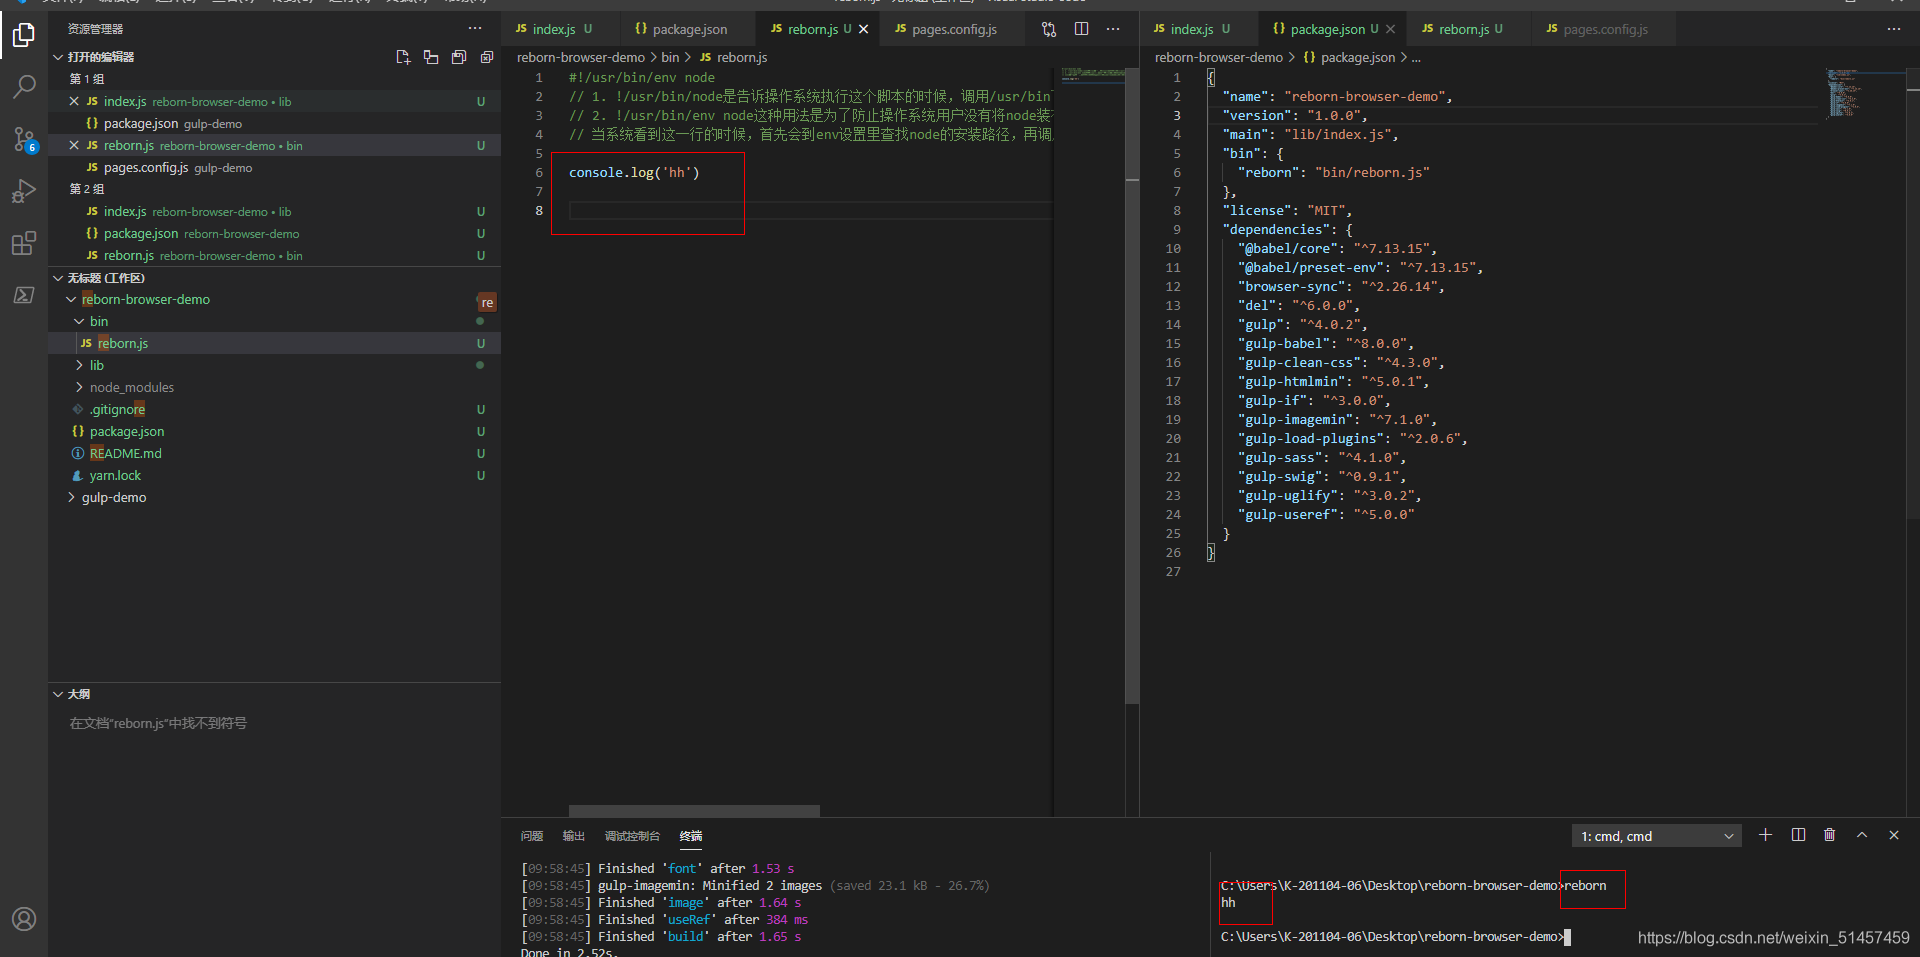The image size is (1920, 957).
Task: Click the New Untitled File icon in open editors
Action: (x=403, y=57)
